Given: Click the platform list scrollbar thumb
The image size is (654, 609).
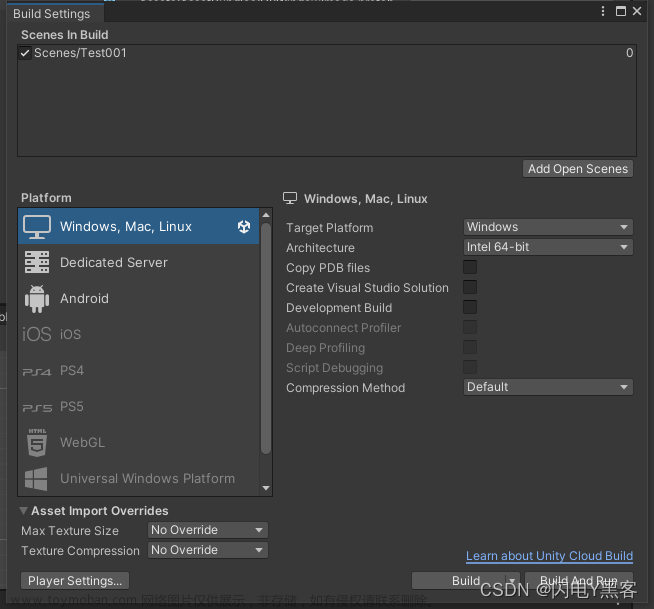Looking at the screenshot, I should (x=266, y=338).
